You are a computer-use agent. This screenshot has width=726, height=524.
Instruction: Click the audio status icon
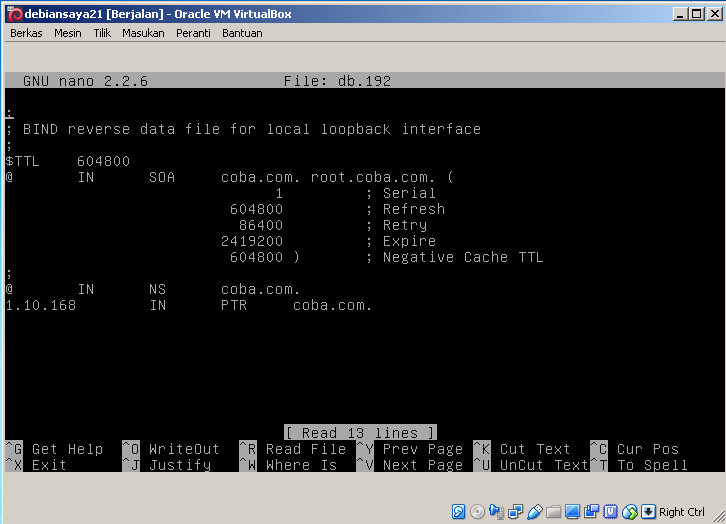496,512
